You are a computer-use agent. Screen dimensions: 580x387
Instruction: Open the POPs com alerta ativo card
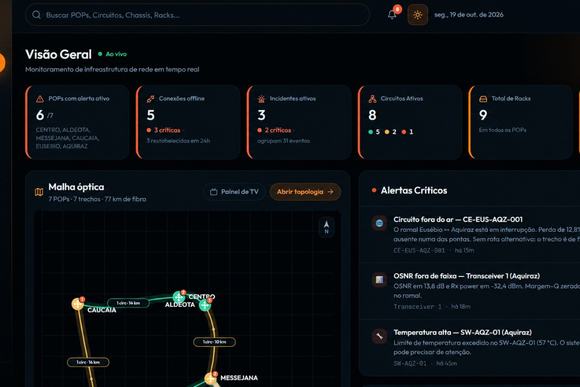(77, 122)
